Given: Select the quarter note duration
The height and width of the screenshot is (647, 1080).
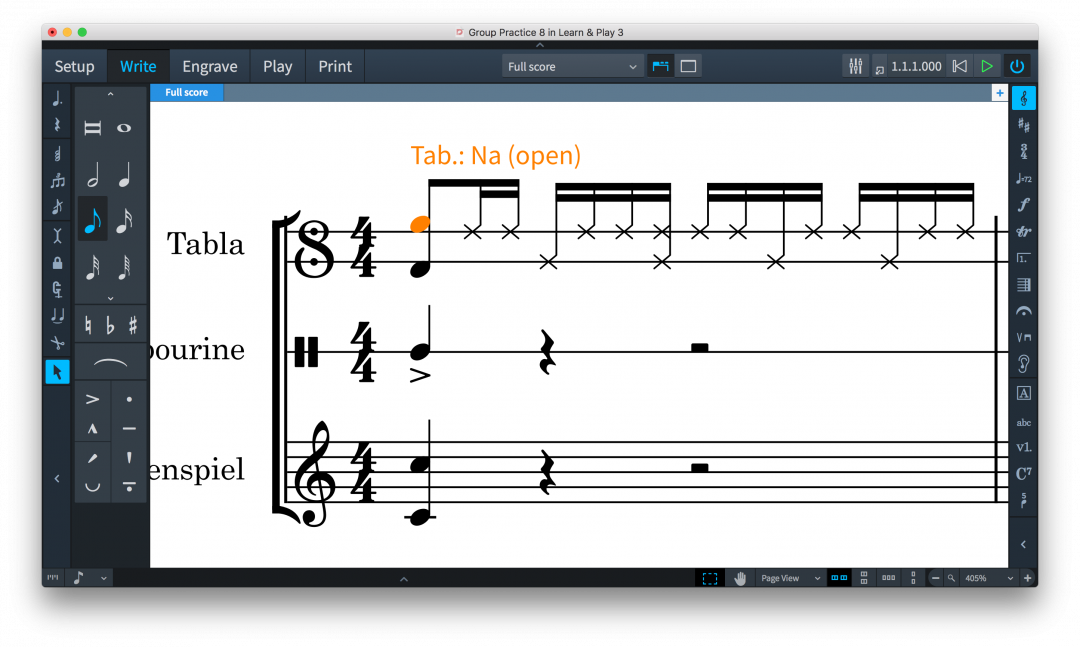Looking at the screenshot, I should coord(124,176).
